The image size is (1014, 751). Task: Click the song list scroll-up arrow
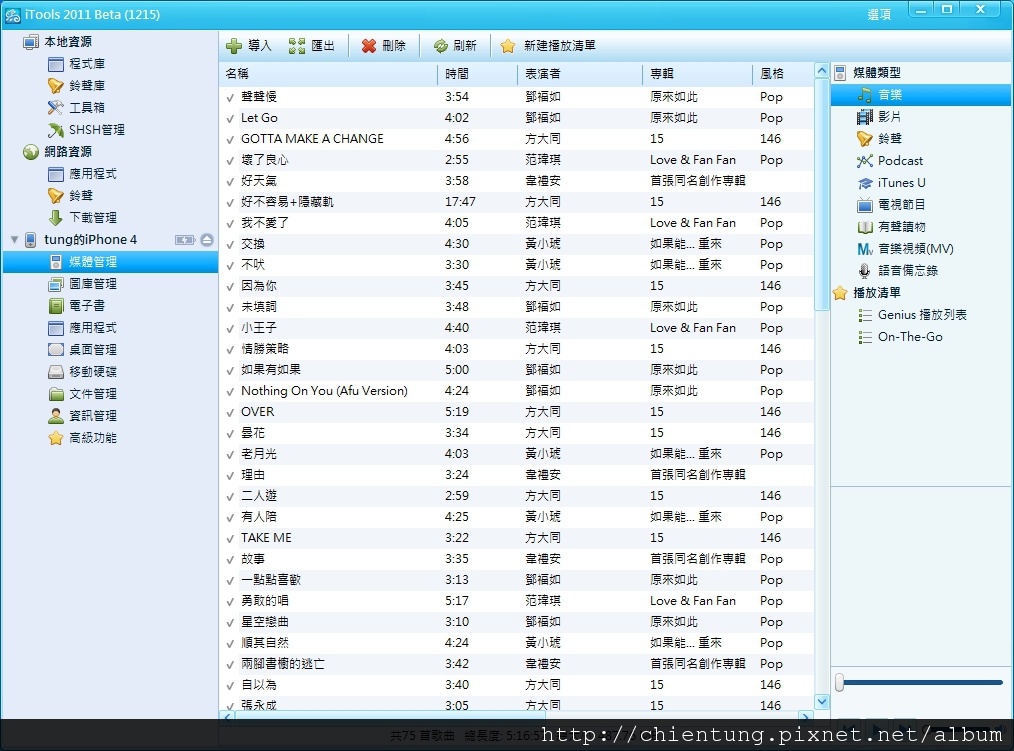(x=821, y=71)
